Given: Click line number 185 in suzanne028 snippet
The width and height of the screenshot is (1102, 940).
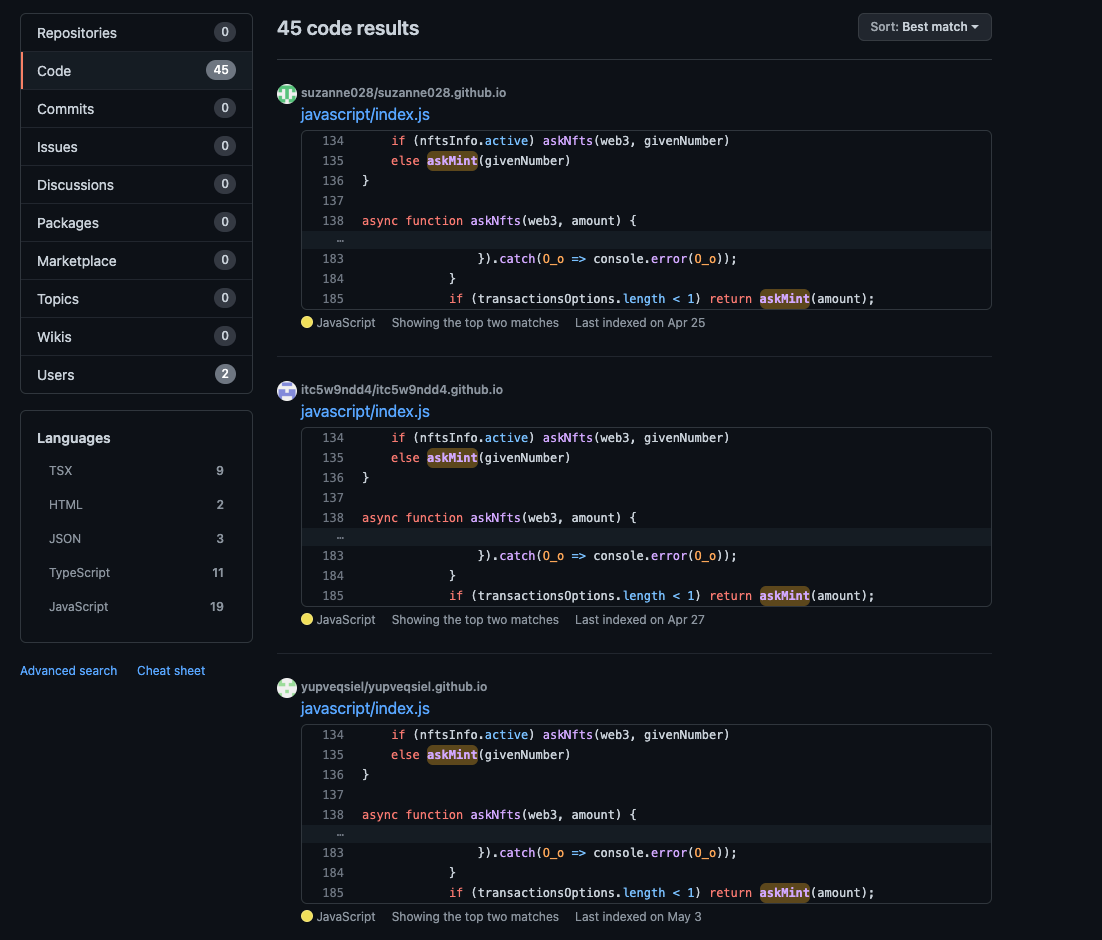Looking at the screenshot, I should (x=333, y=298).
